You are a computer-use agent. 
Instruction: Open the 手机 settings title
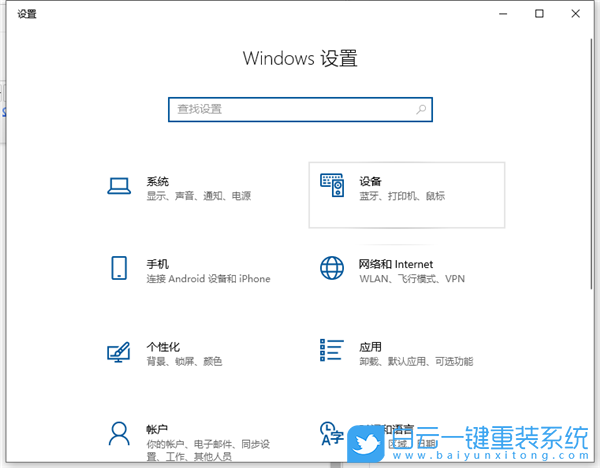(158, 264)
